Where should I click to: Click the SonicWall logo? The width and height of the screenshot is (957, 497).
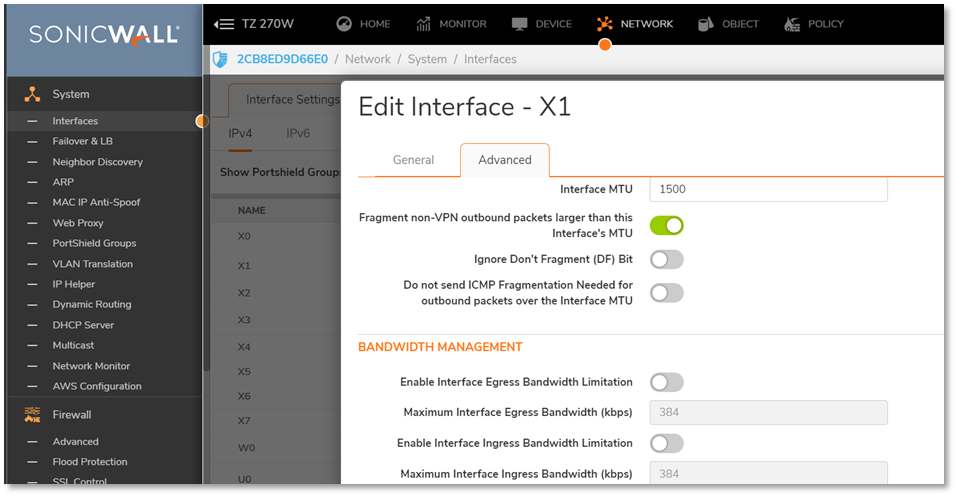[x=104, y=35]
